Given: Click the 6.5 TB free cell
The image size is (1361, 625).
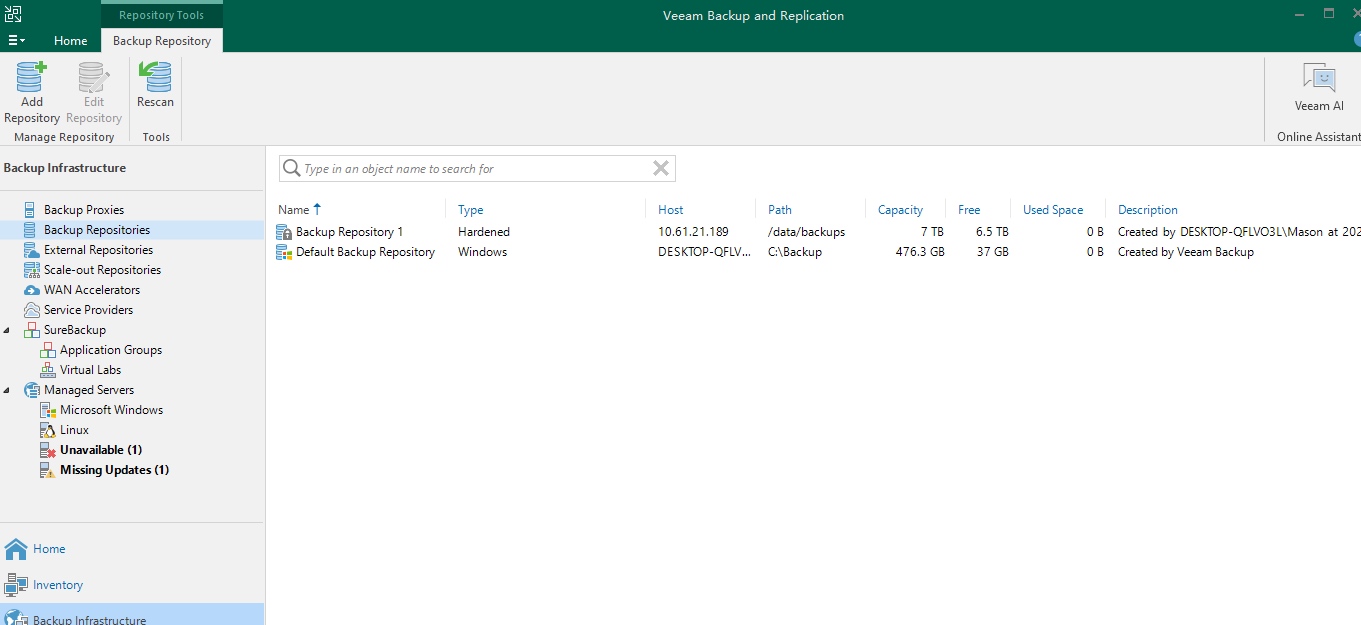Looking at the screenshot, I should coord(990,232).
